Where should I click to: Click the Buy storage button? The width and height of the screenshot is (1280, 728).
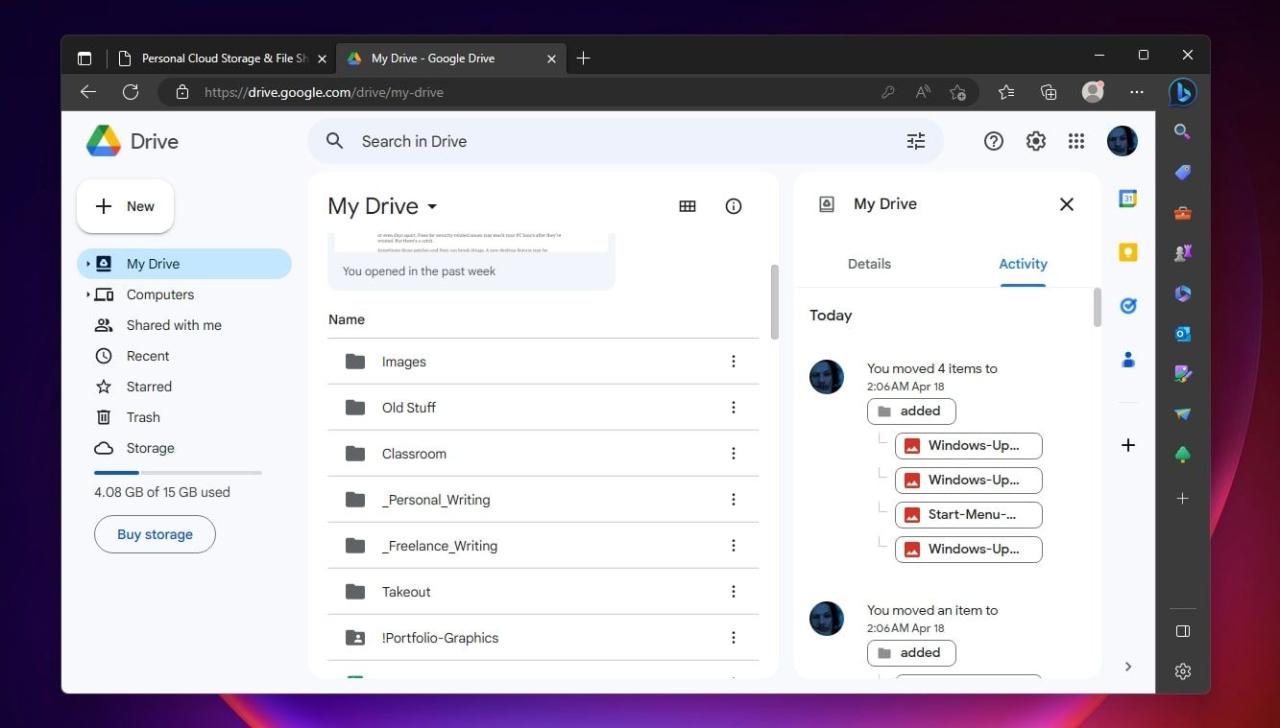click(x=155, y=534)
